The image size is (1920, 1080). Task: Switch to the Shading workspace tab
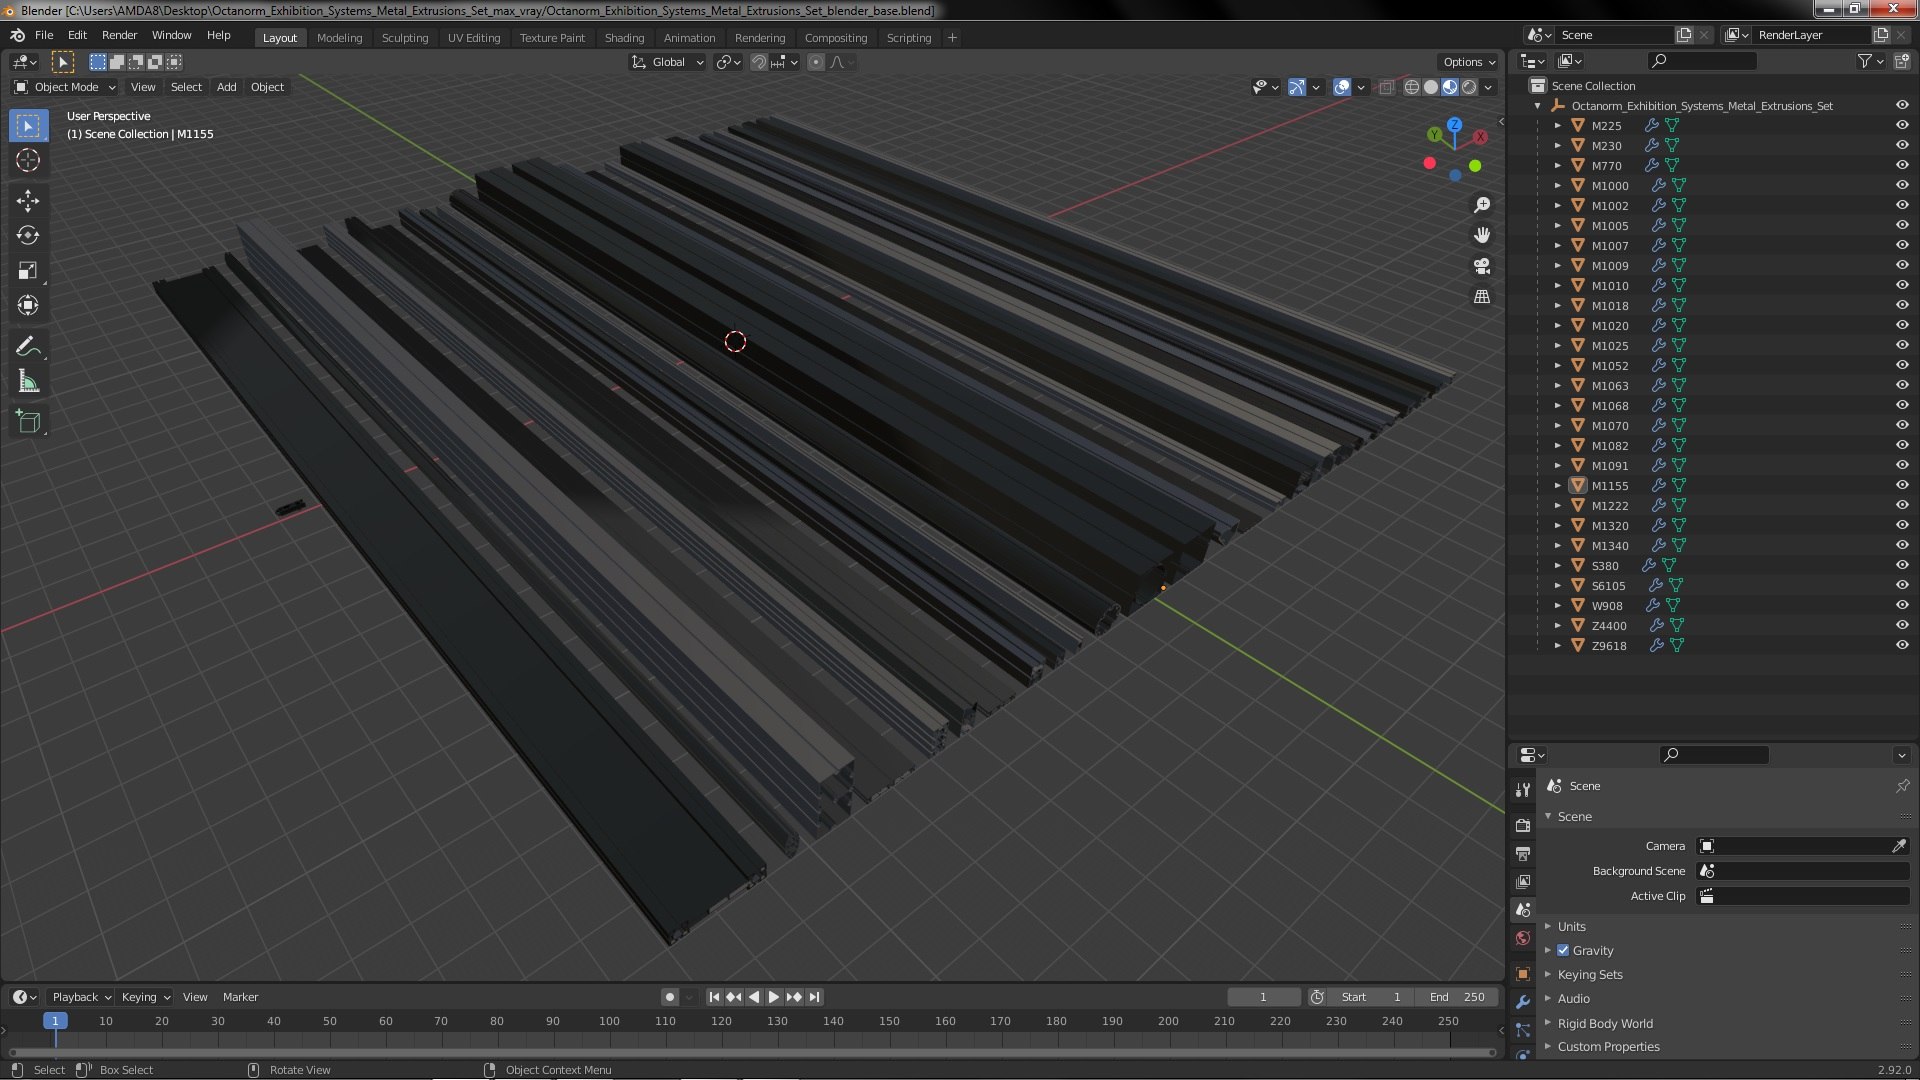point(624,38)
